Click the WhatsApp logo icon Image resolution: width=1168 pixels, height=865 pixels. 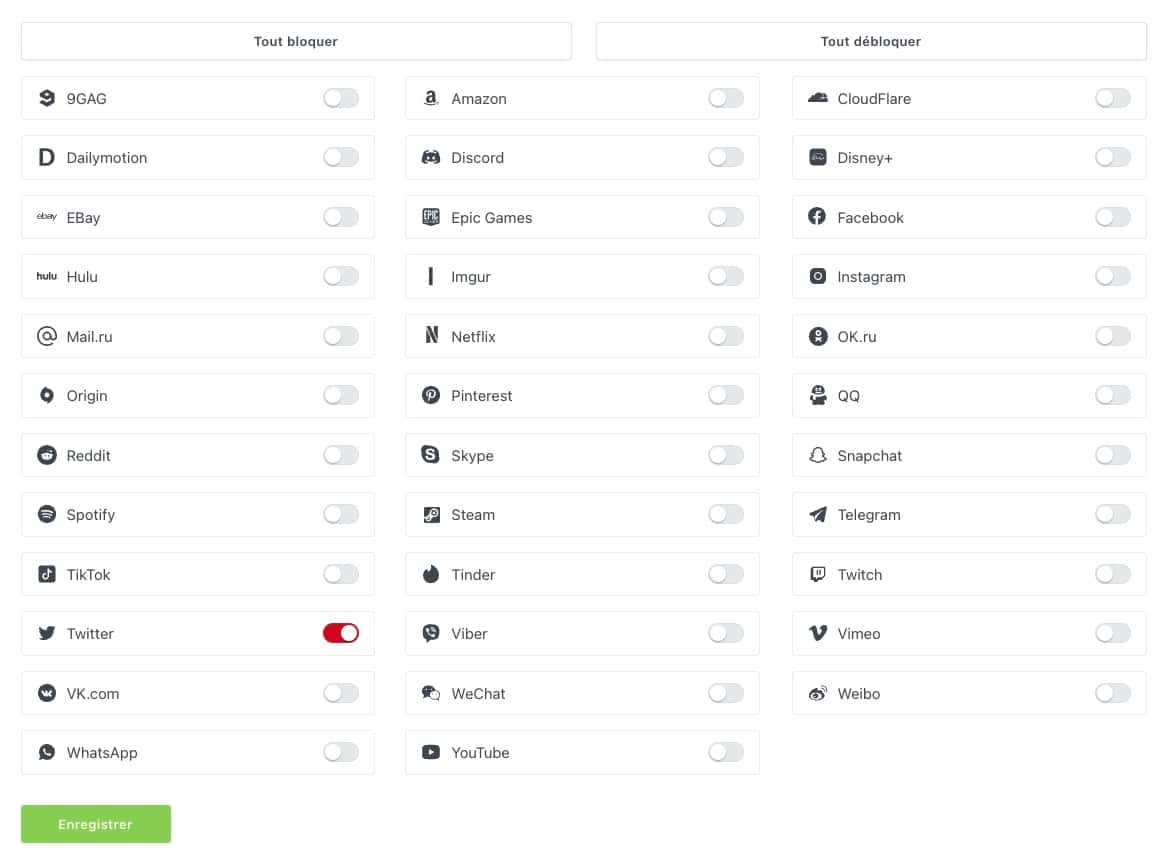pyautogui.click(x=46, y=752)
